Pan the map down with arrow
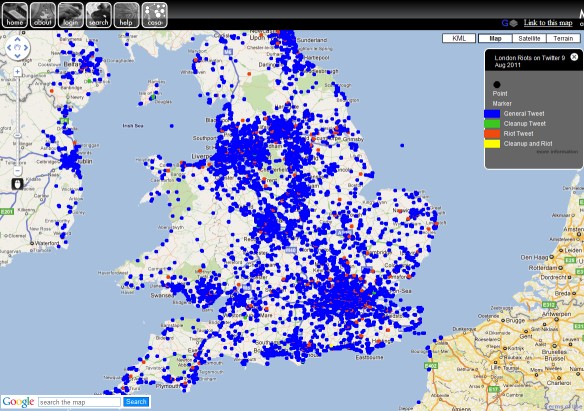The width and height of the screenshot is (584, 411). [18, 56]
